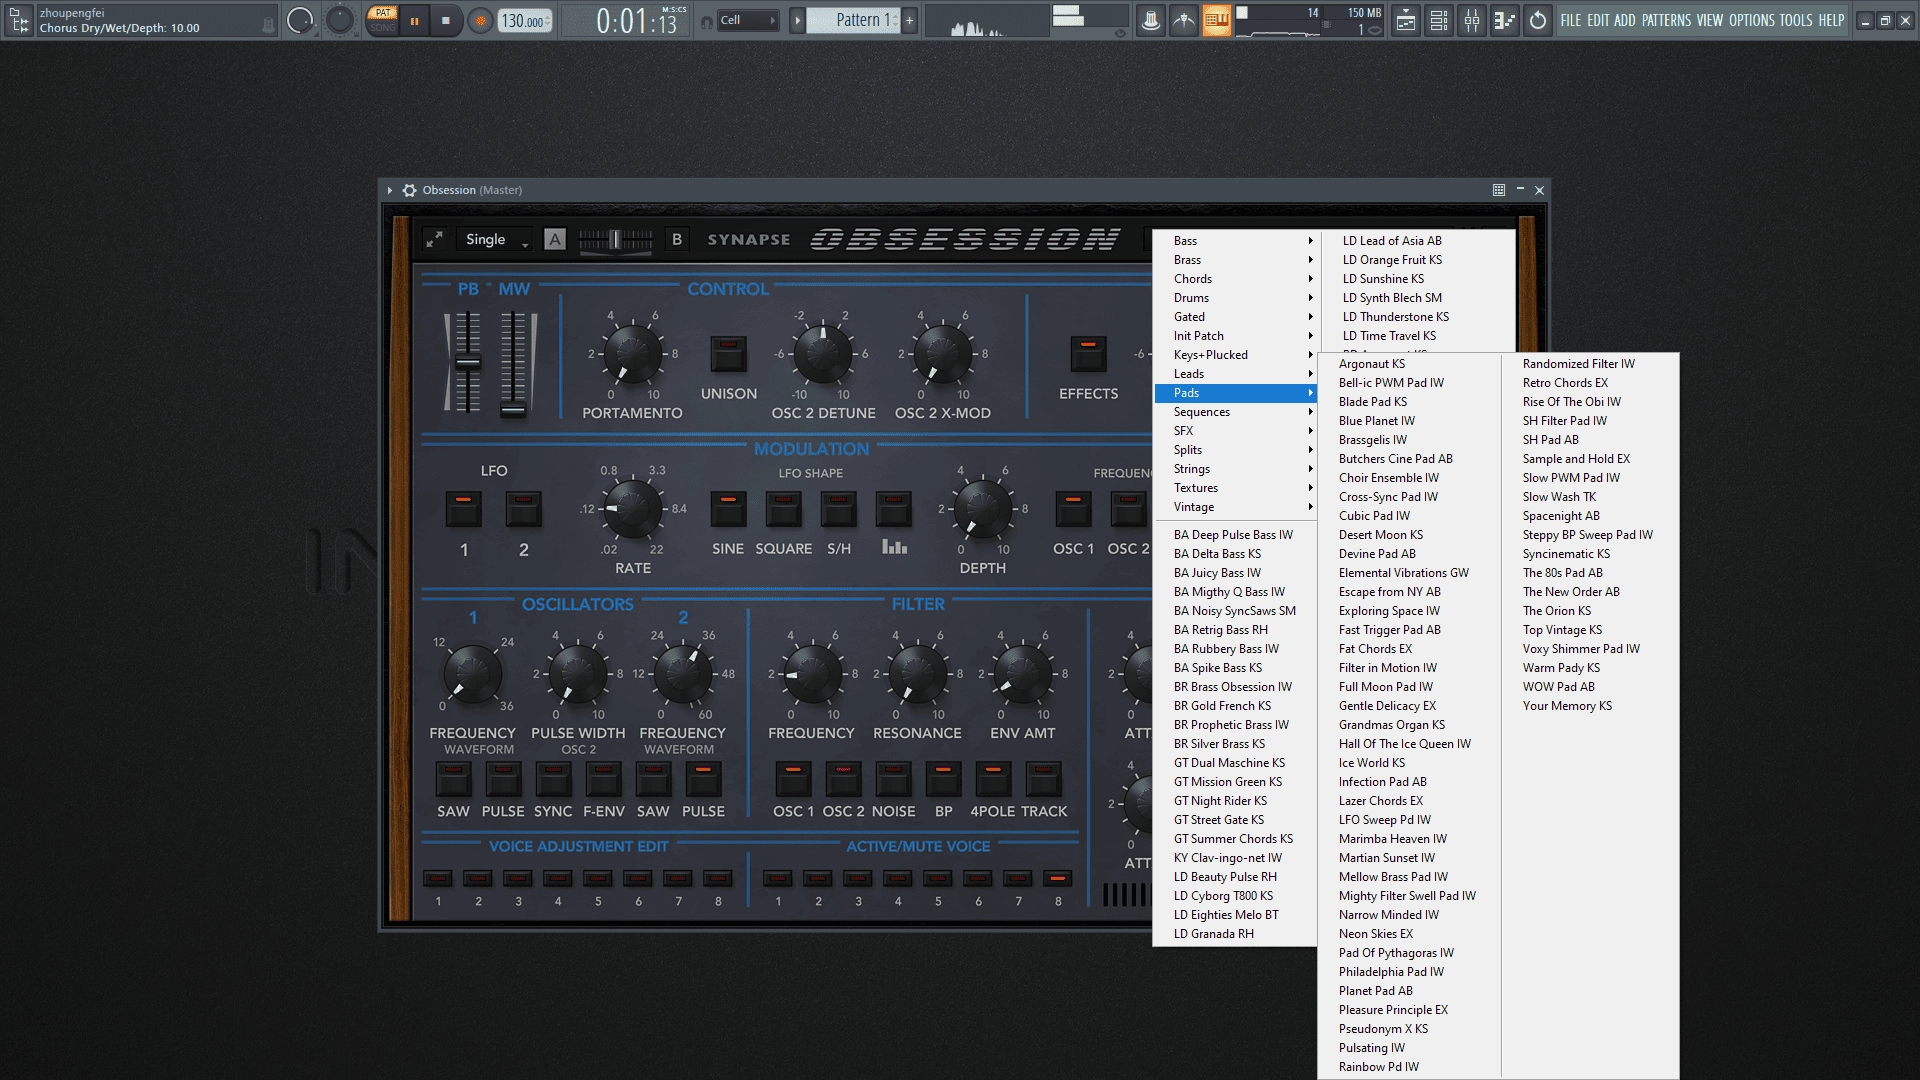Toggle filter 4POLE button
The width and height of the screenshot is (1920, 1080).
993,779
